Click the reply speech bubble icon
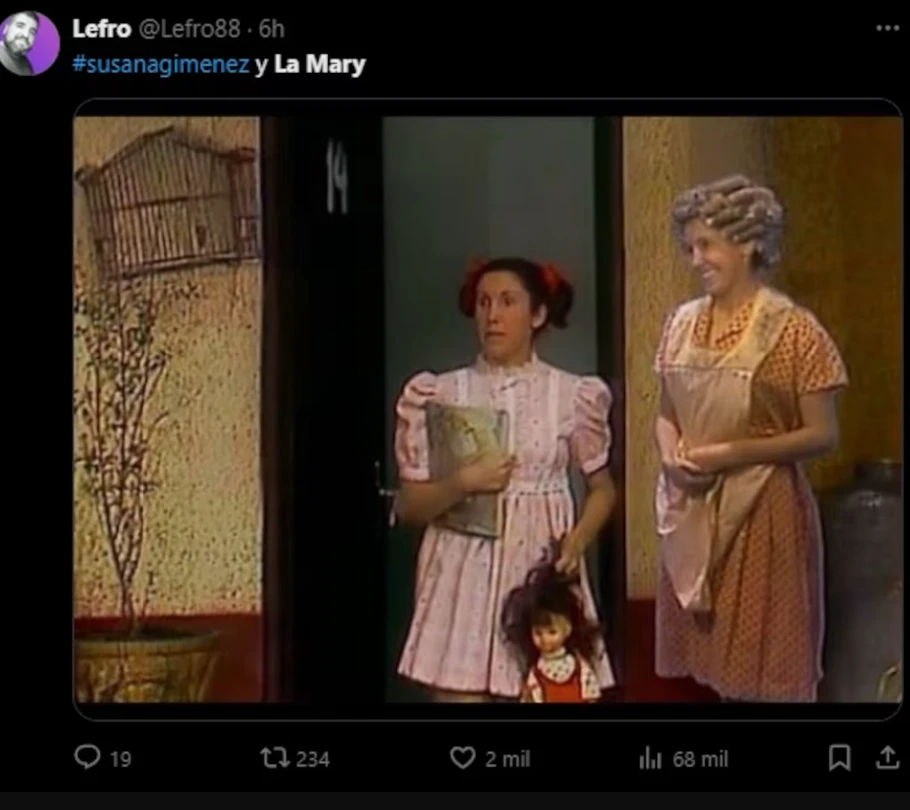This screenshot has height=810, width=910. (87, 757)
